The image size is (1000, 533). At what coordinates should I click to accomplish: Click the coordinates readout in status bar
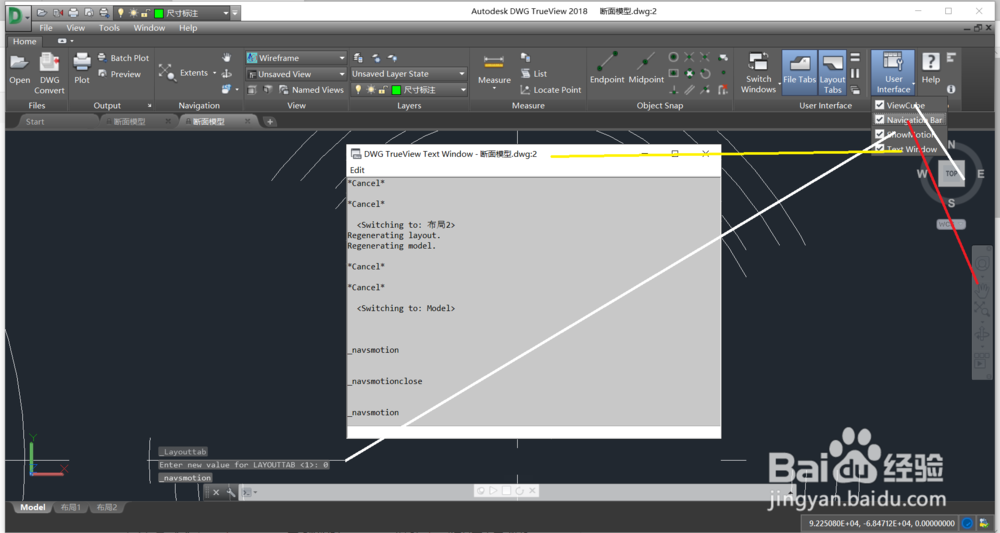click(882, 523)
